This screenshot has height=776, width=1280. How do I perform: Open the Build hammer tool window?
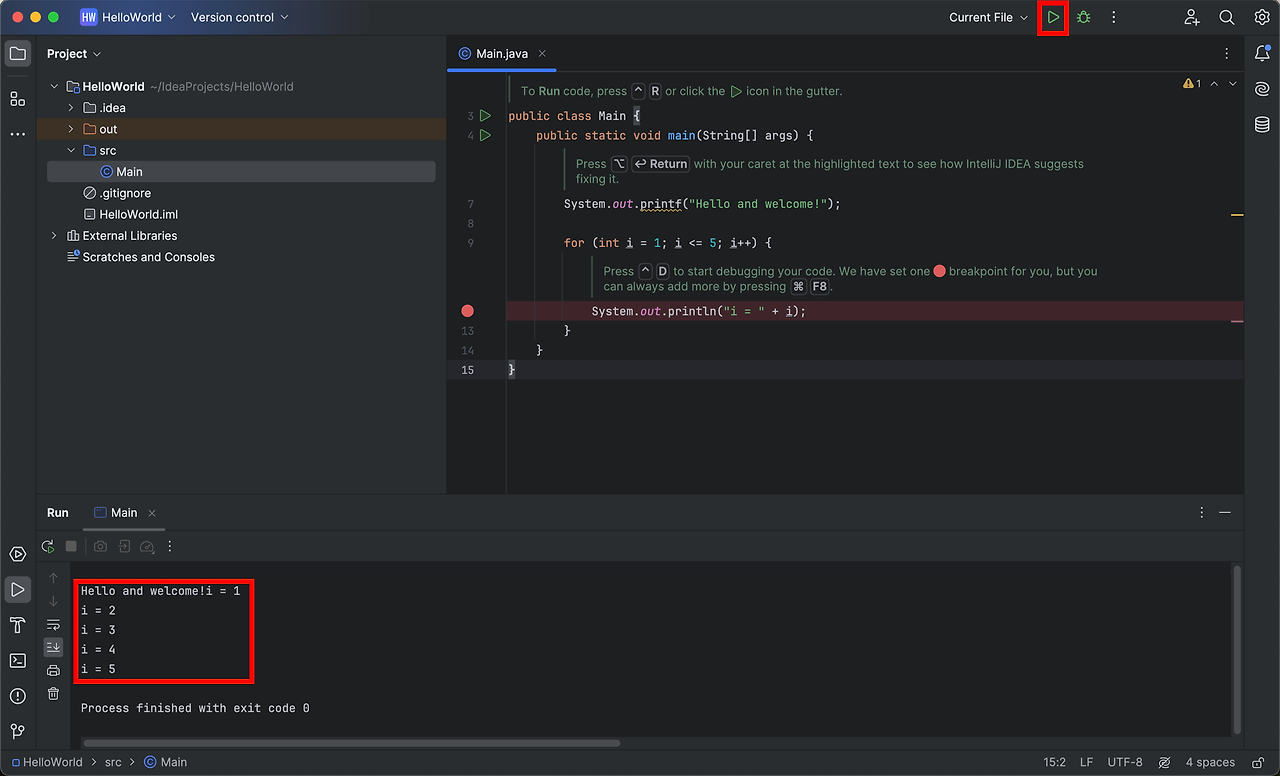pyautogui.click(x=18, y=625)
